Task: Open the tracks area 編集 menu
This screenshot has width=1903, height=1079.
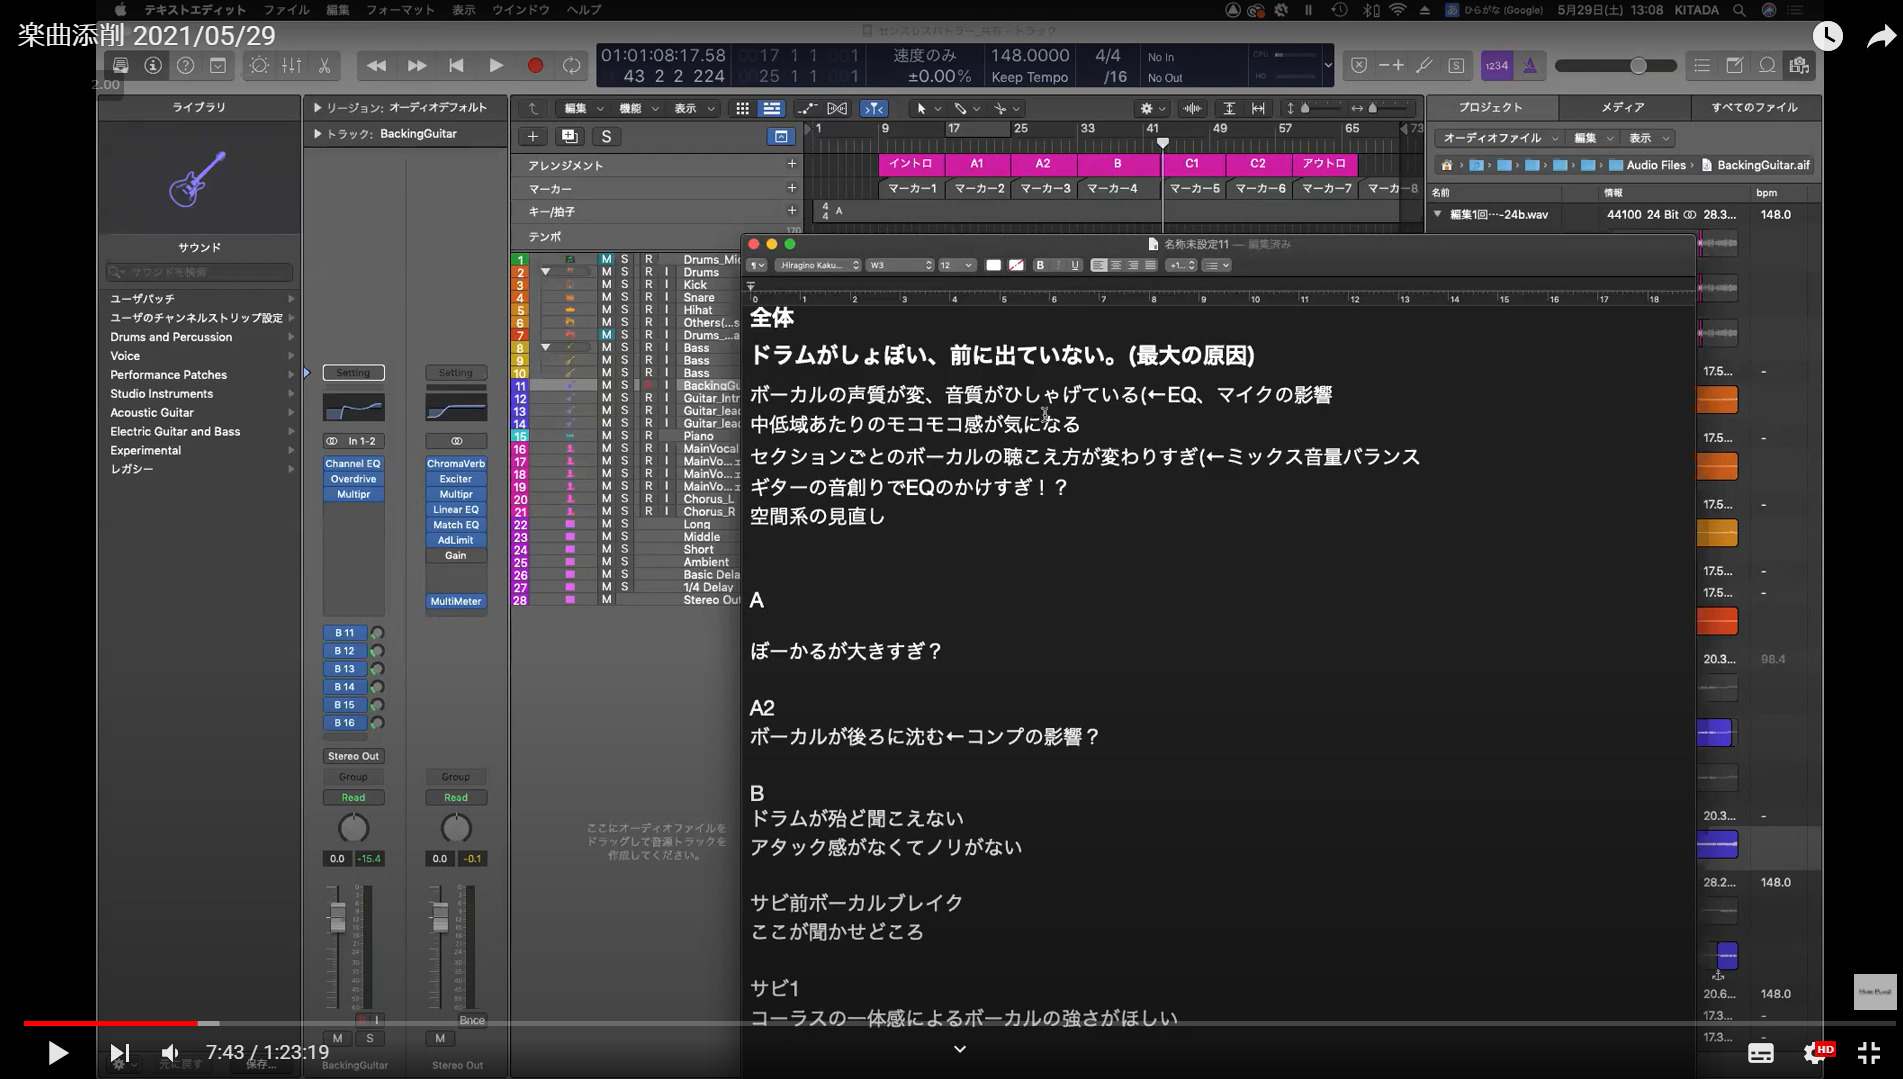Action: point(583,108)
